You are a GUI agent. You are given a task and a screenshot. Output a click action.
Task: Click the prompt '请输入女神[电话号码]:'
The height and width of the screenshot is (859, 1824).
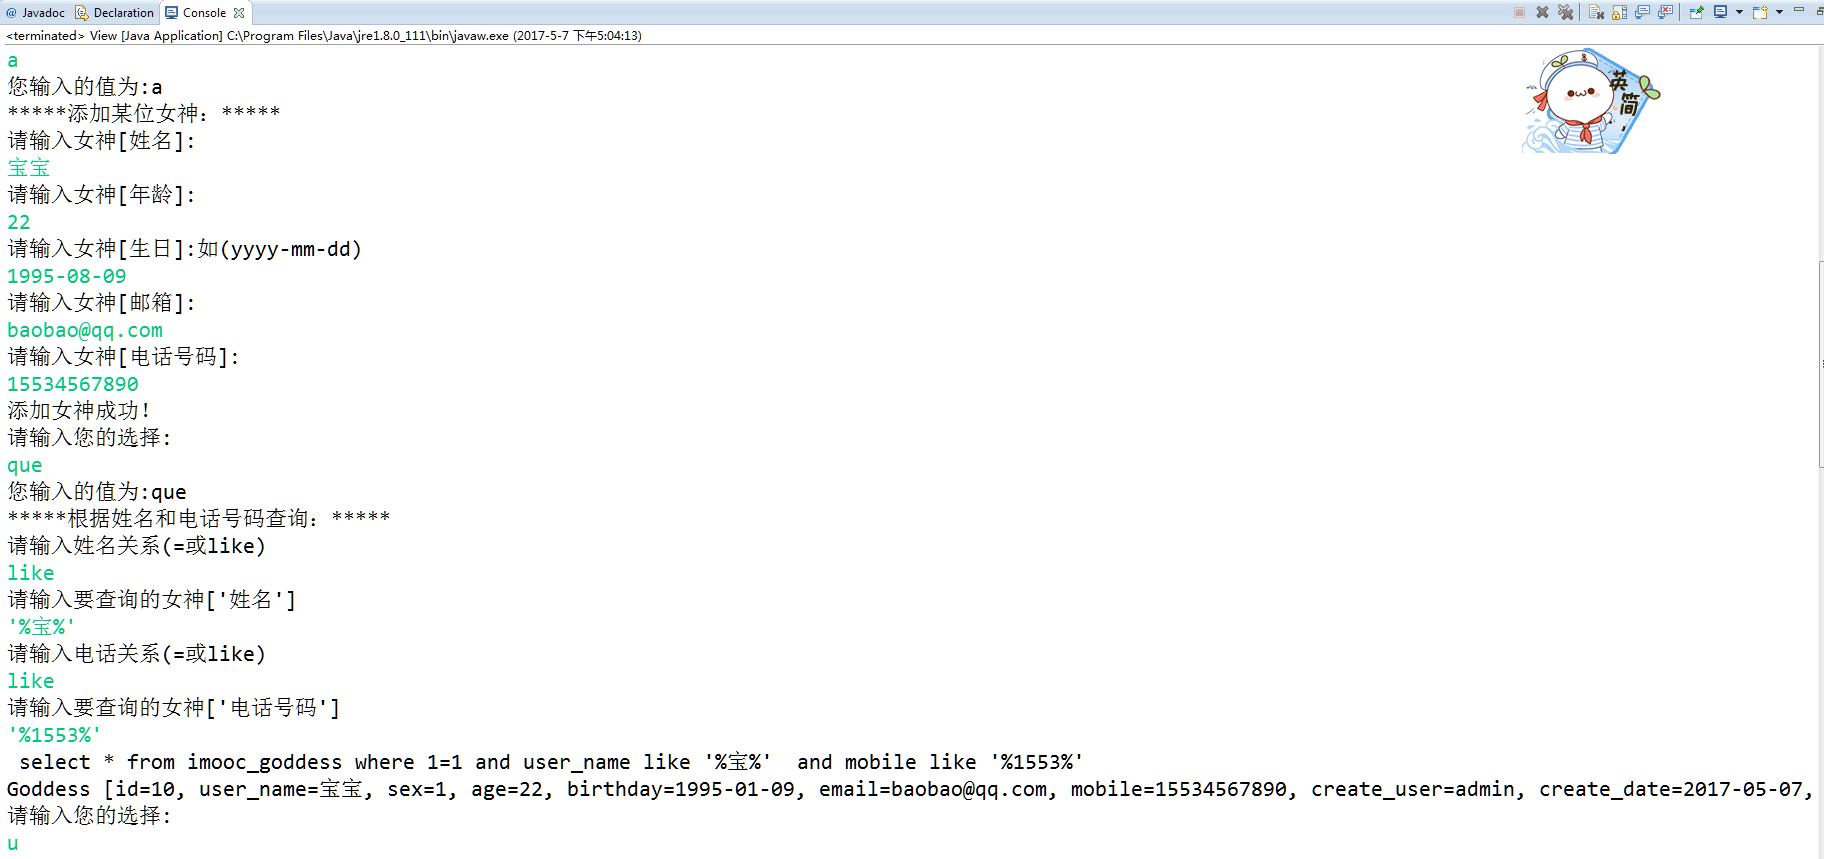coord(124,357)
